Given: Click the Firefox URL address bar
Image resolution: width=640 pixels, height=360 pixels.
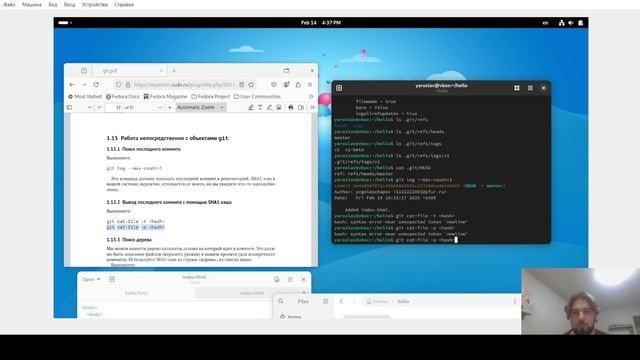Looking at the screenshot, I should tap(184, 84).
